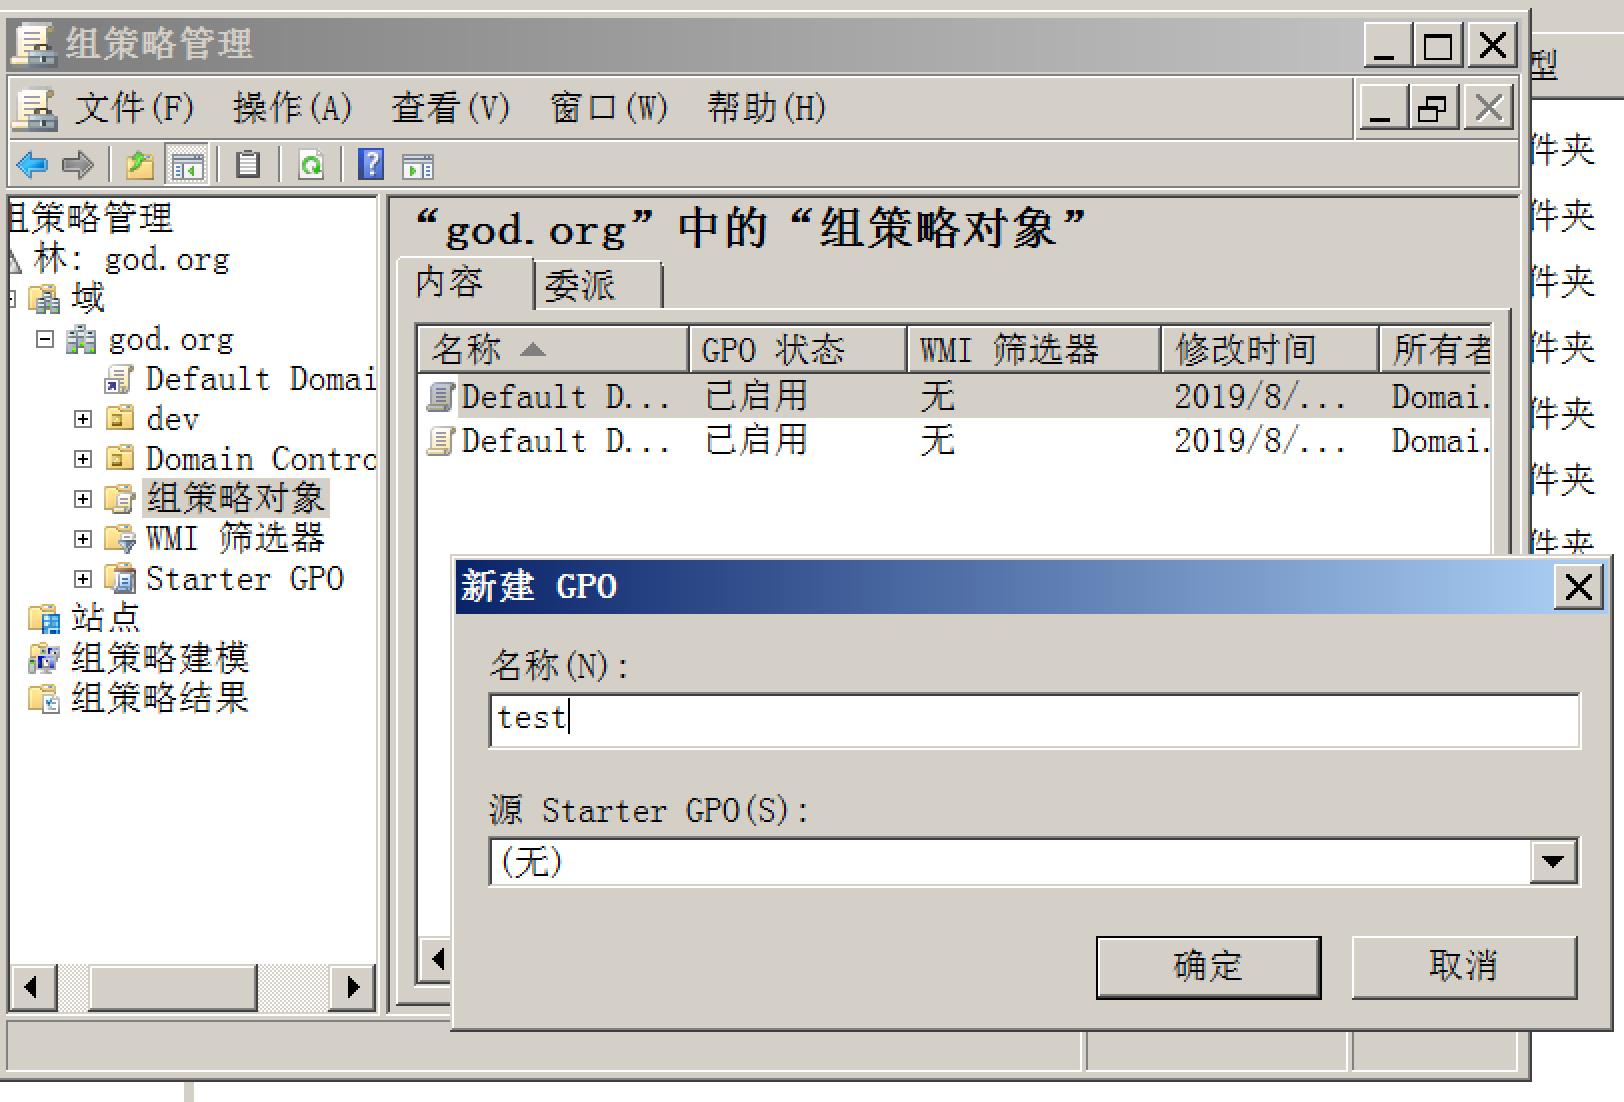Click the 站点 sites icon
Screen dimensions: 1624x1102
click(44, 618)
